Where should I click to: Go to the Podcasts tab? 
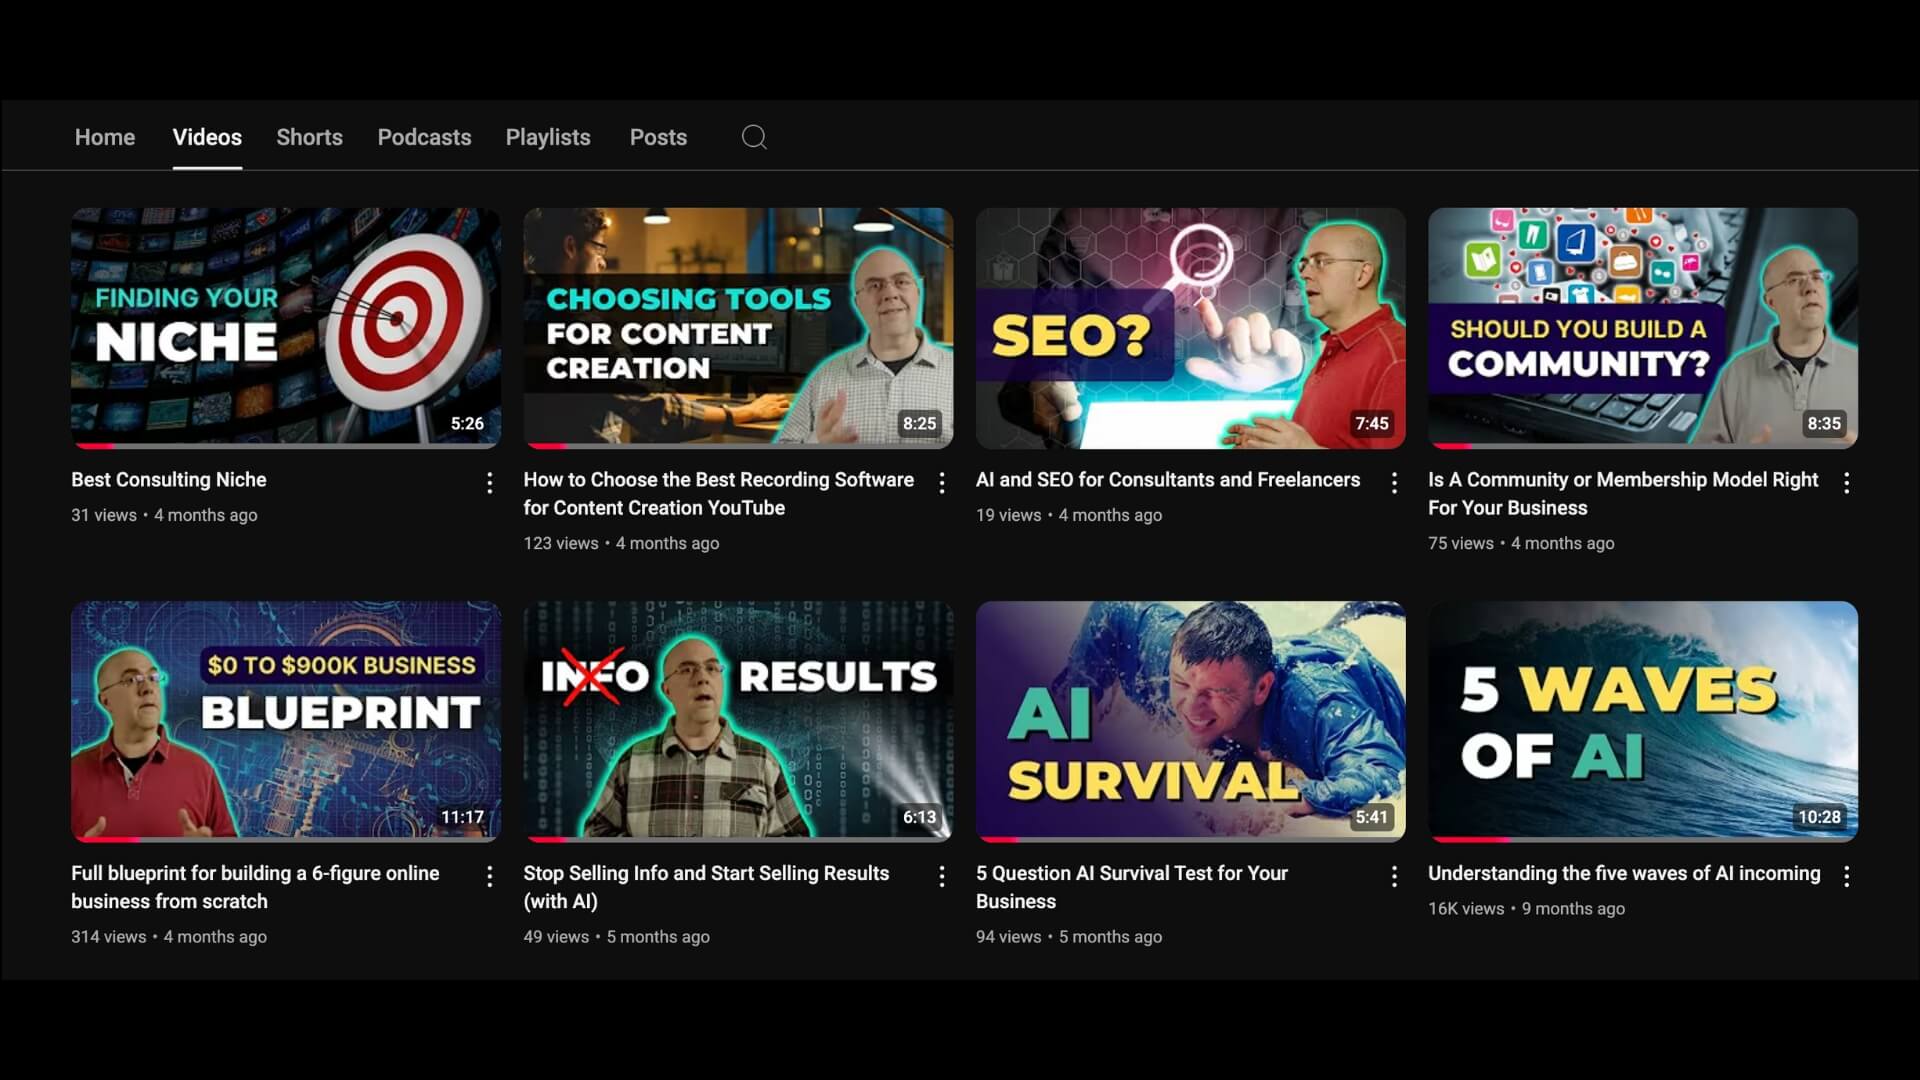424,137
